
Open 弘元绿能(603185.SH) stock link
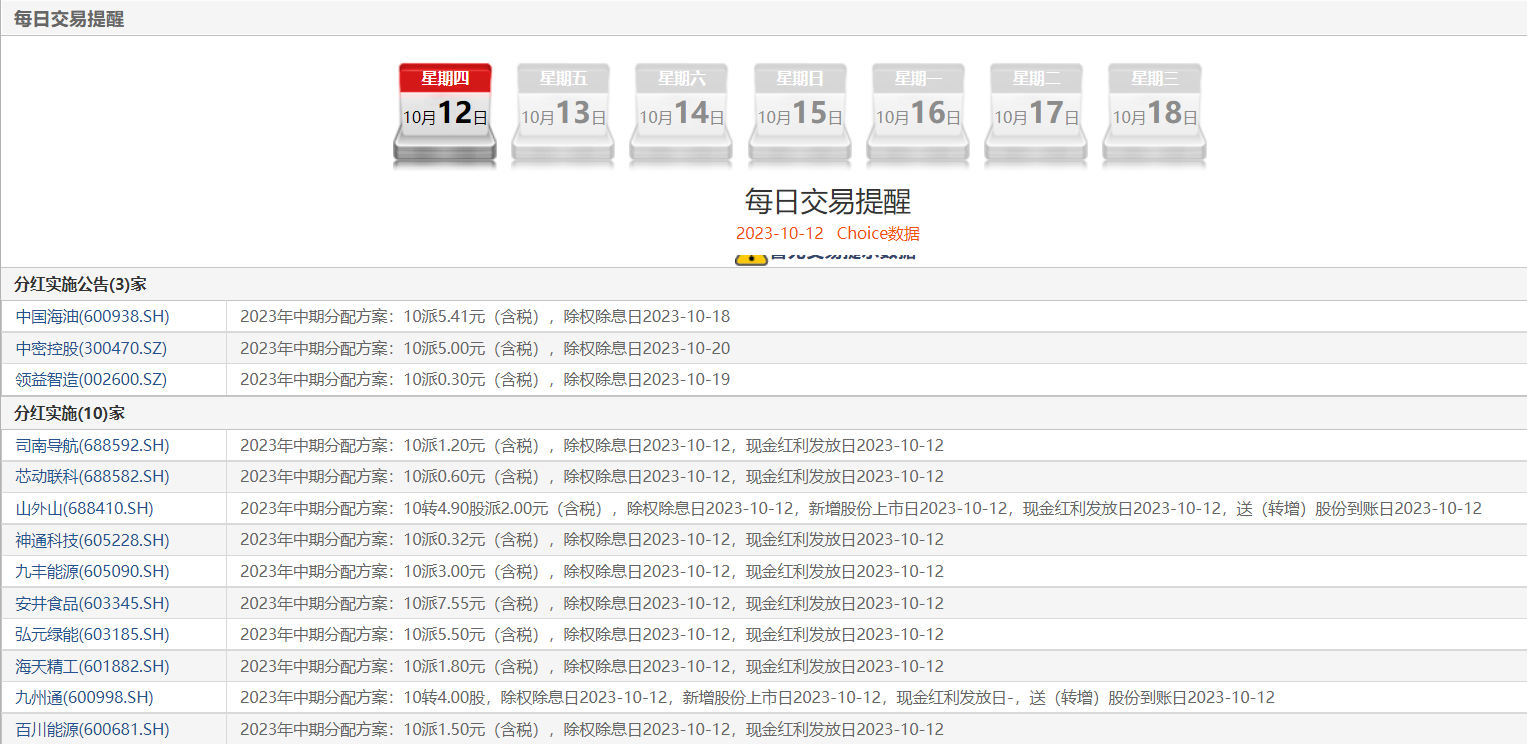(92, 635)
